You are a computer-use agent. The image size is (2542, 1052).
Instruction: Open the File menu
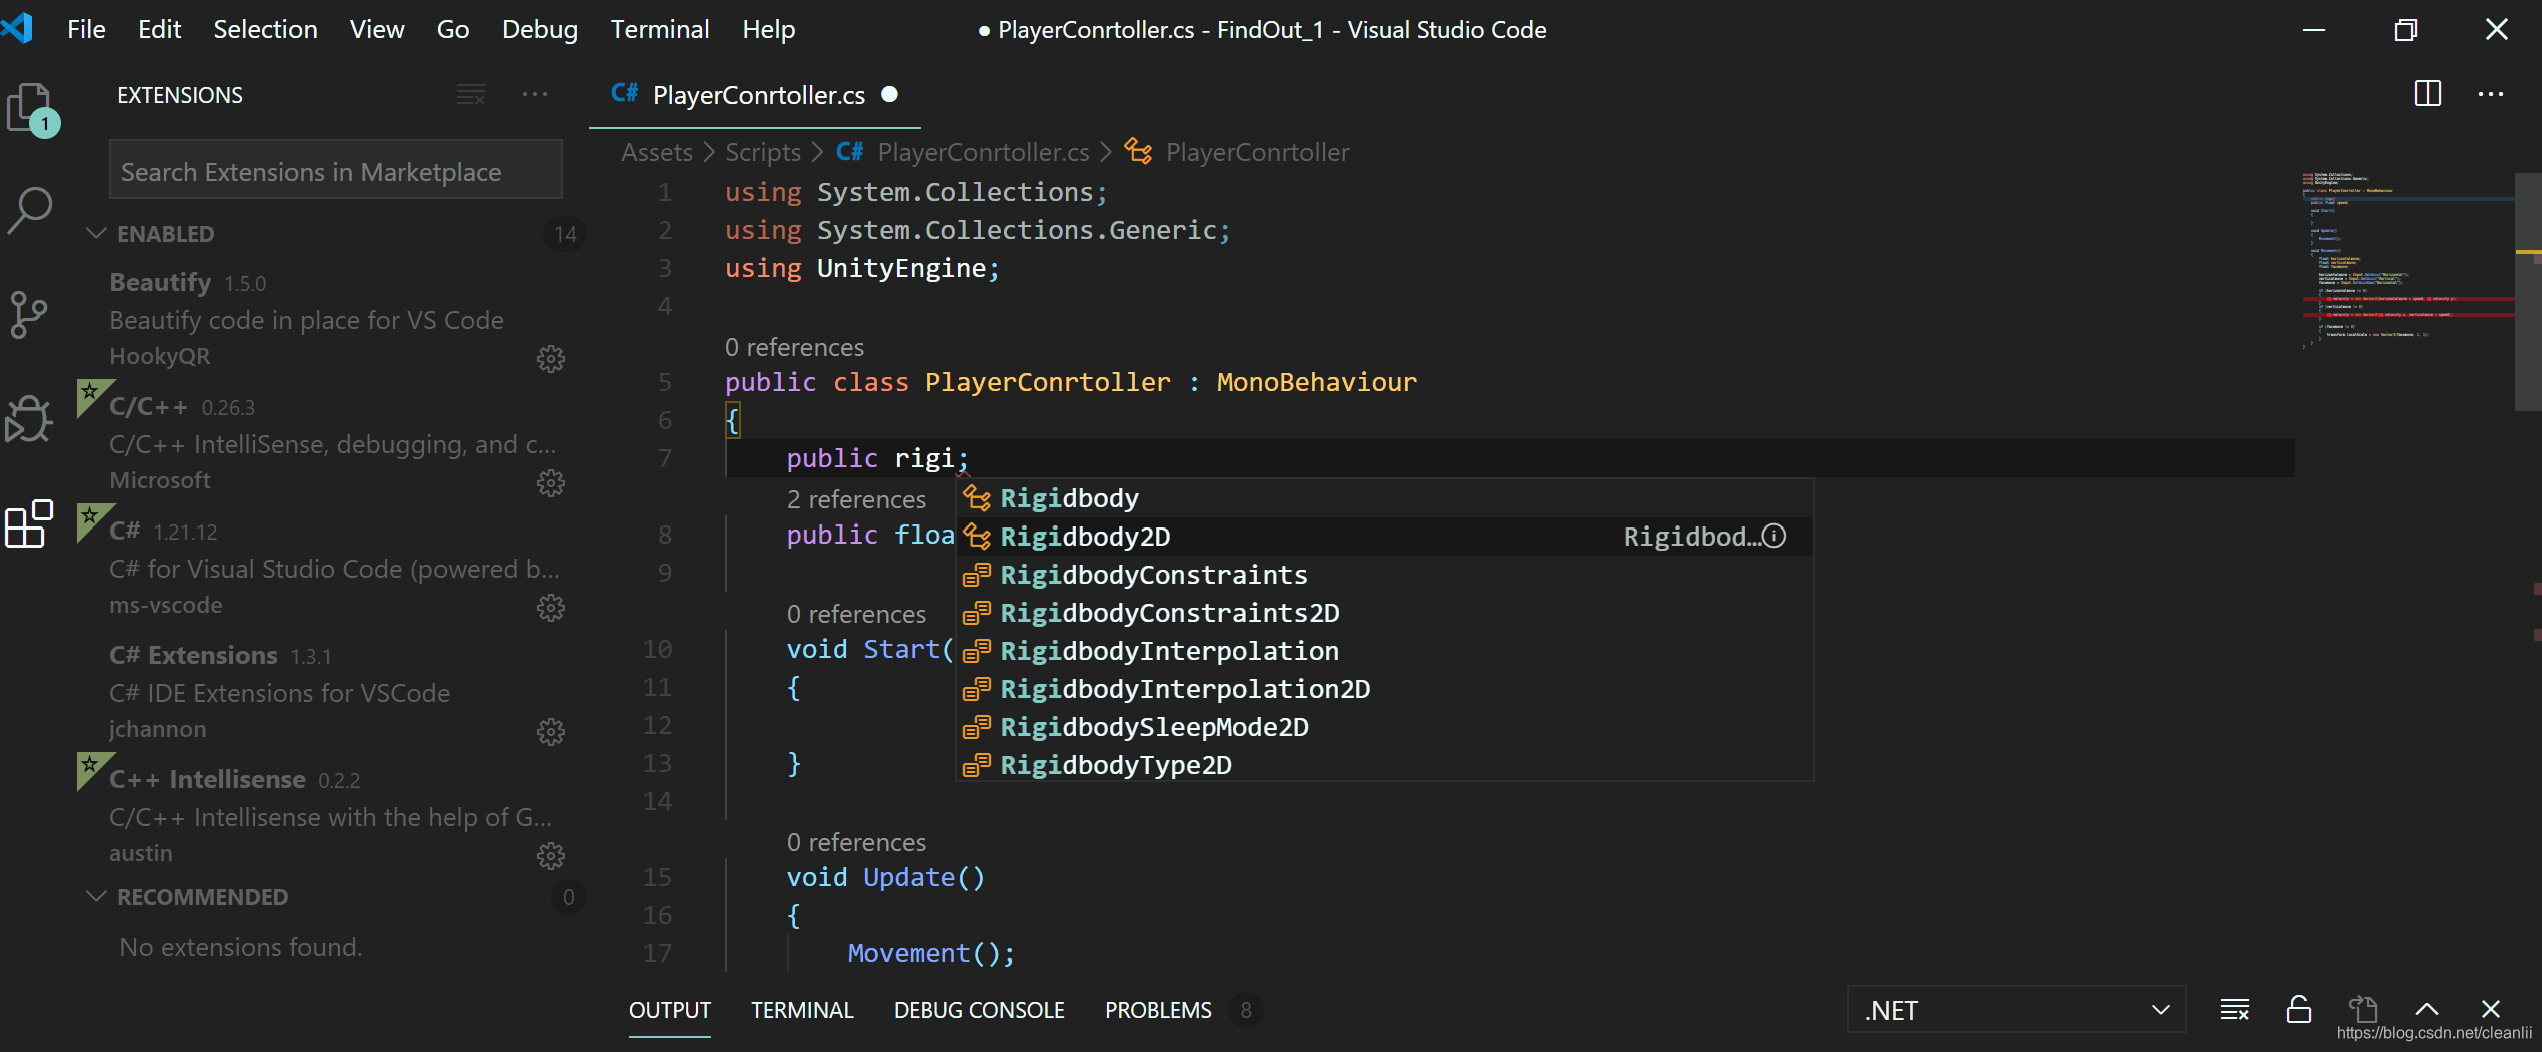click(x=86, y=29)
